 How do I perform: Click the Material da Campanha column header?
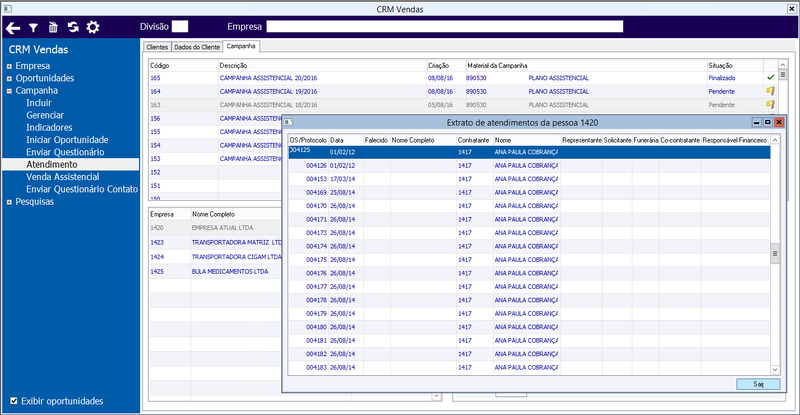coord(586,65)
